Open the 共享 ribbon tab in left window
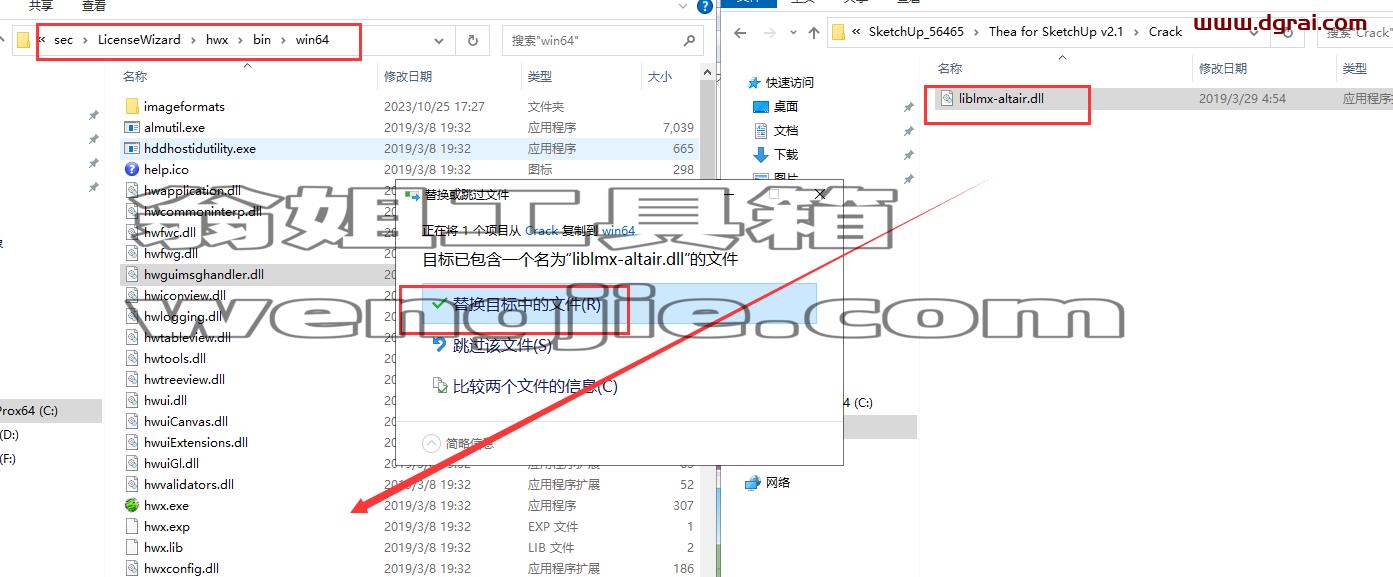Screen dimensions: 1393x577 pyautogui.click(x=41, y=6)
